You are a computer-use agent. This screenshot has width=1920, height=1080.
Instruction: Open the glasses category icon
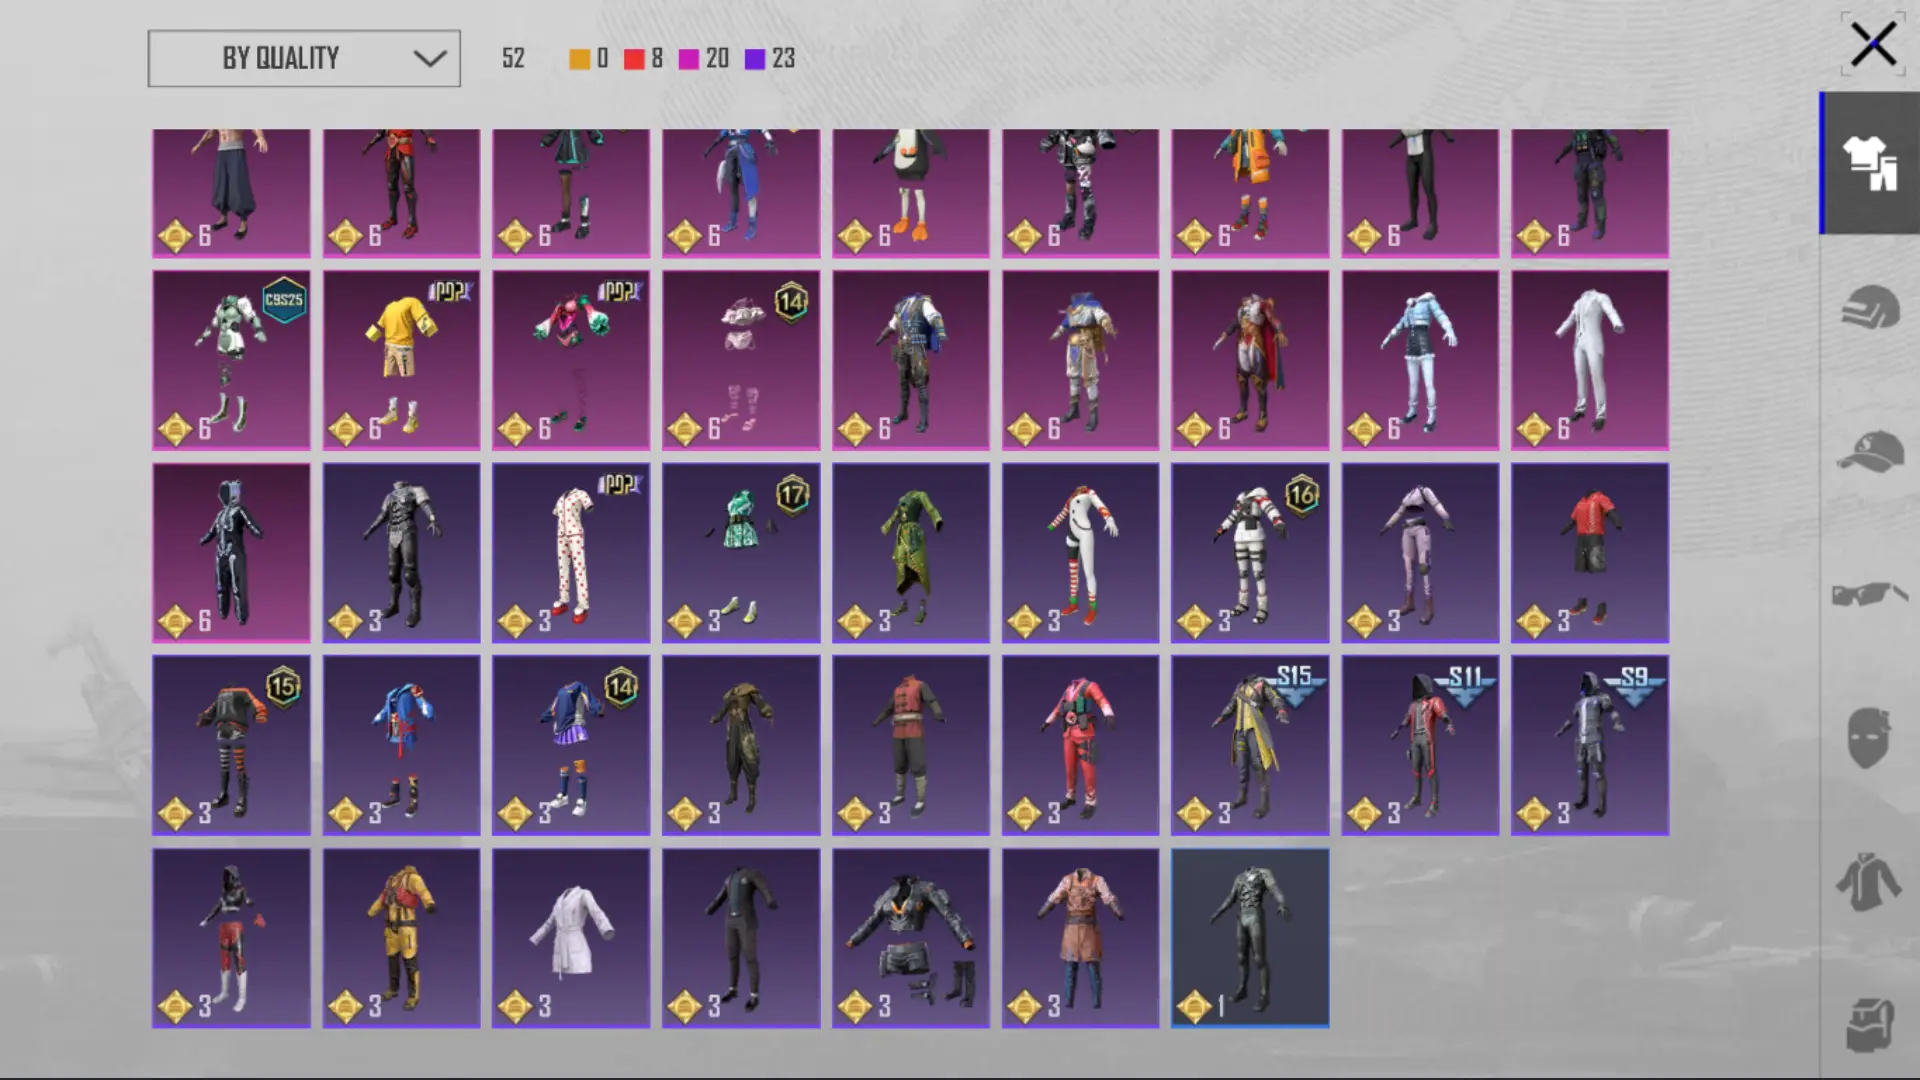pyautogui.click(x=1870, y=595)
